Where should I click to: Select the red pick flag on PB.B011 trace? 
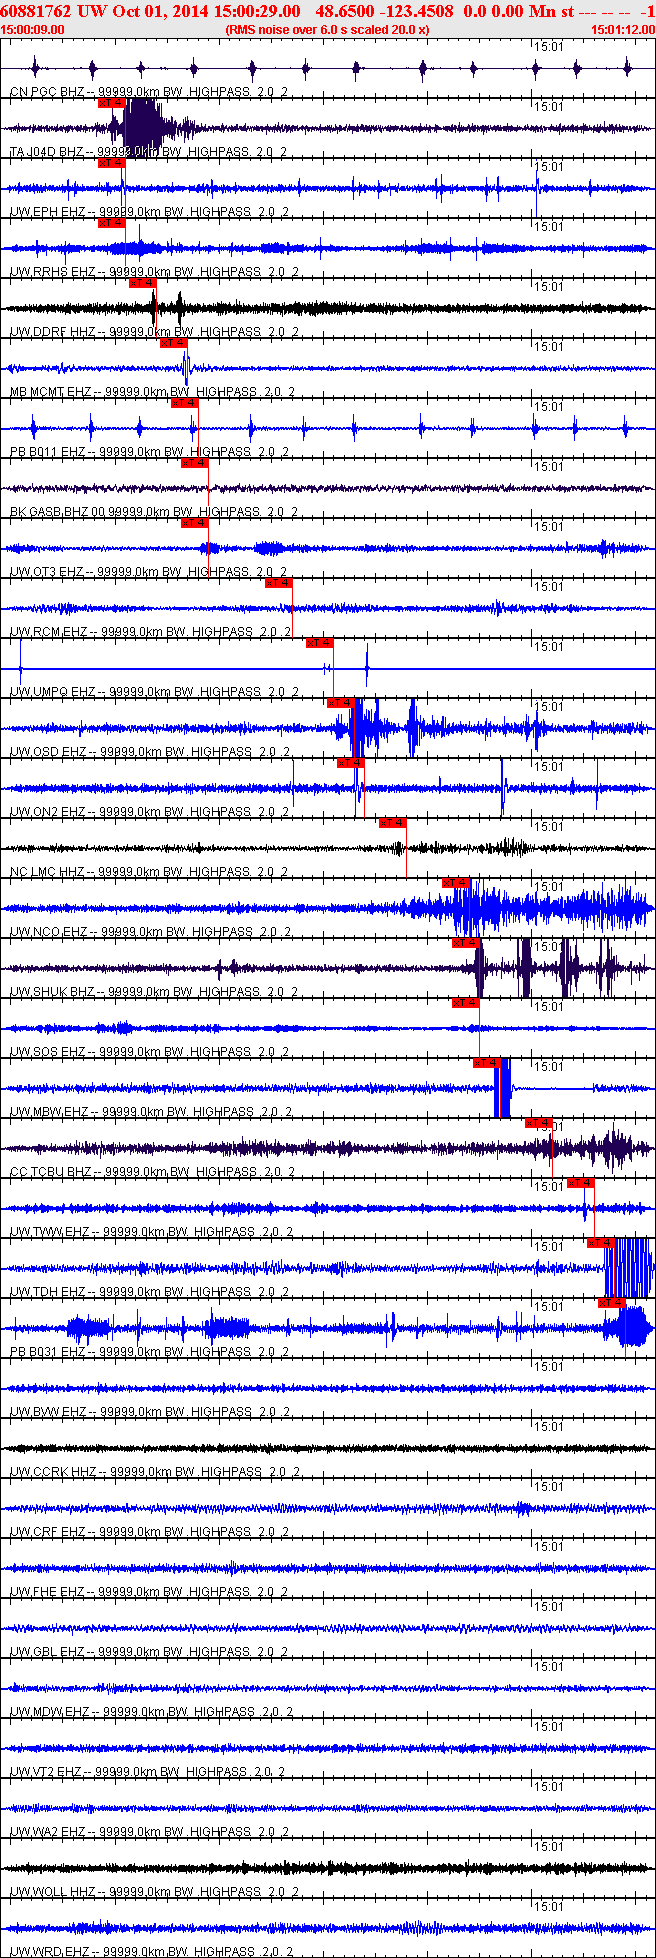pyautogui.click(x=184, y=402)
